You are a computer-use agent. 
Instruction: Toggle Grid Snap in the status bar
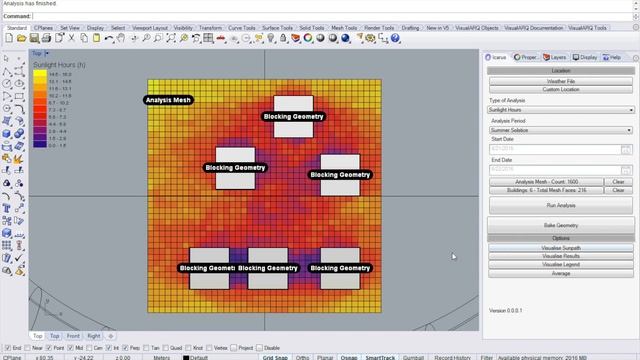(275, 358)
